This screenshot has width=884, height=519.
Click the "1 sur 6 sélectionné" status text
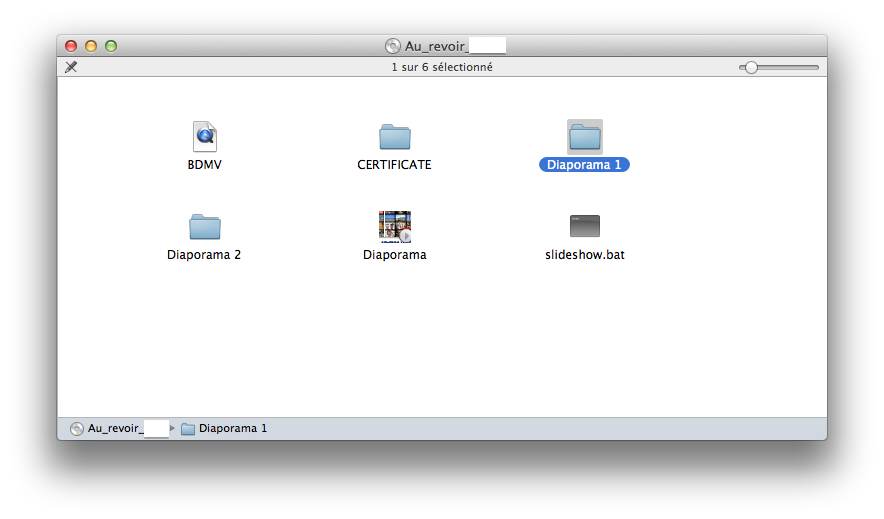click(x=441, y=67)
